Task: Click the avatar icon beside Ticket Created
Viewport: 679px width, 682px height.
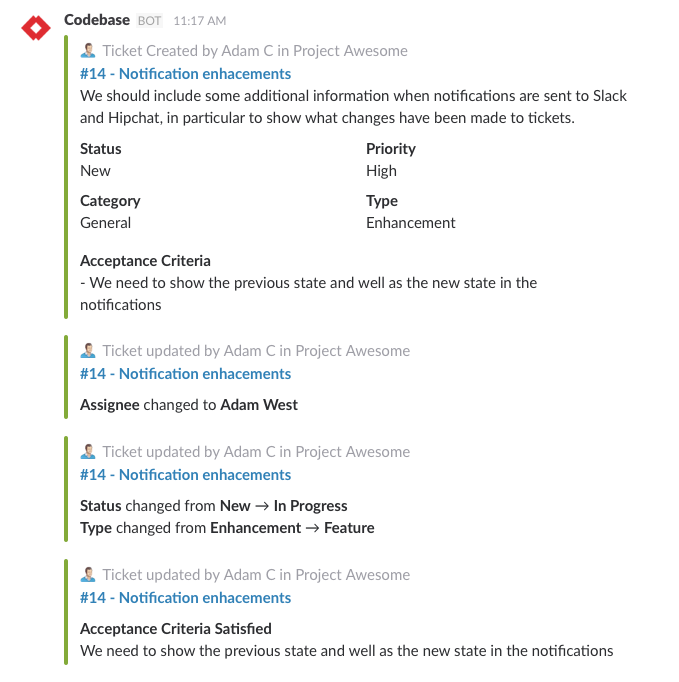Action: [88, 50]
